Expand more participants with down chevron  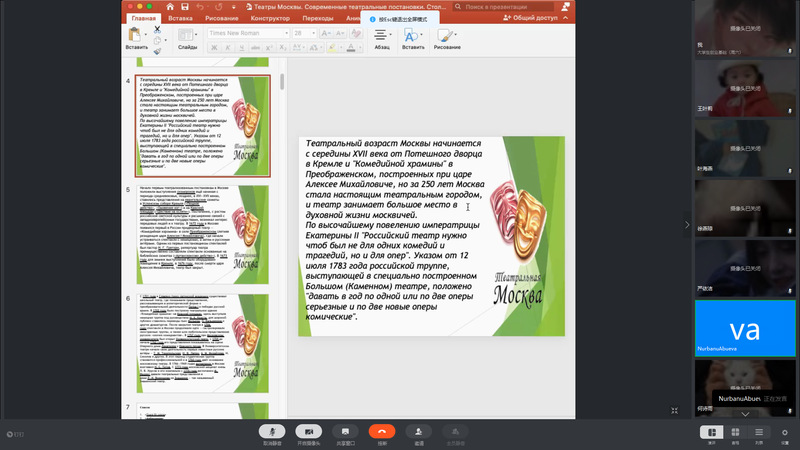pos(745,414)
